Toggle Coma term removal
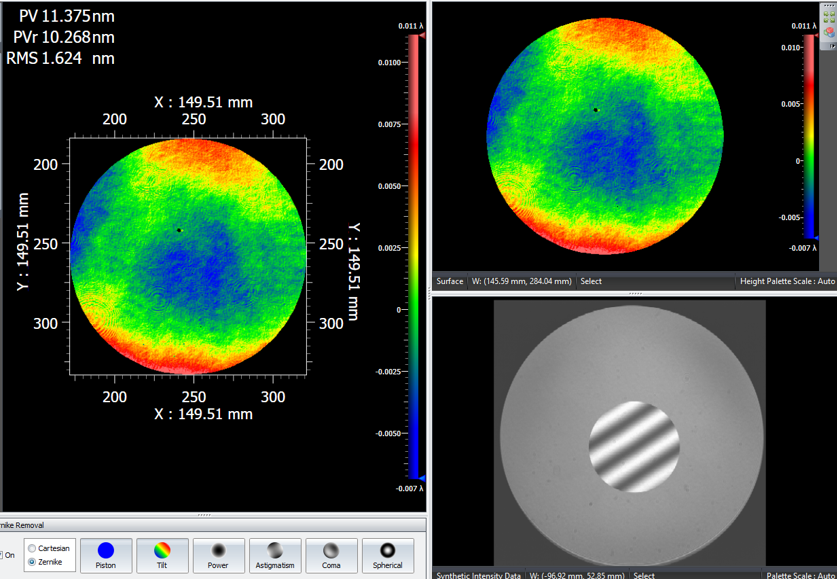837x579 pixels. pos(331,555)
